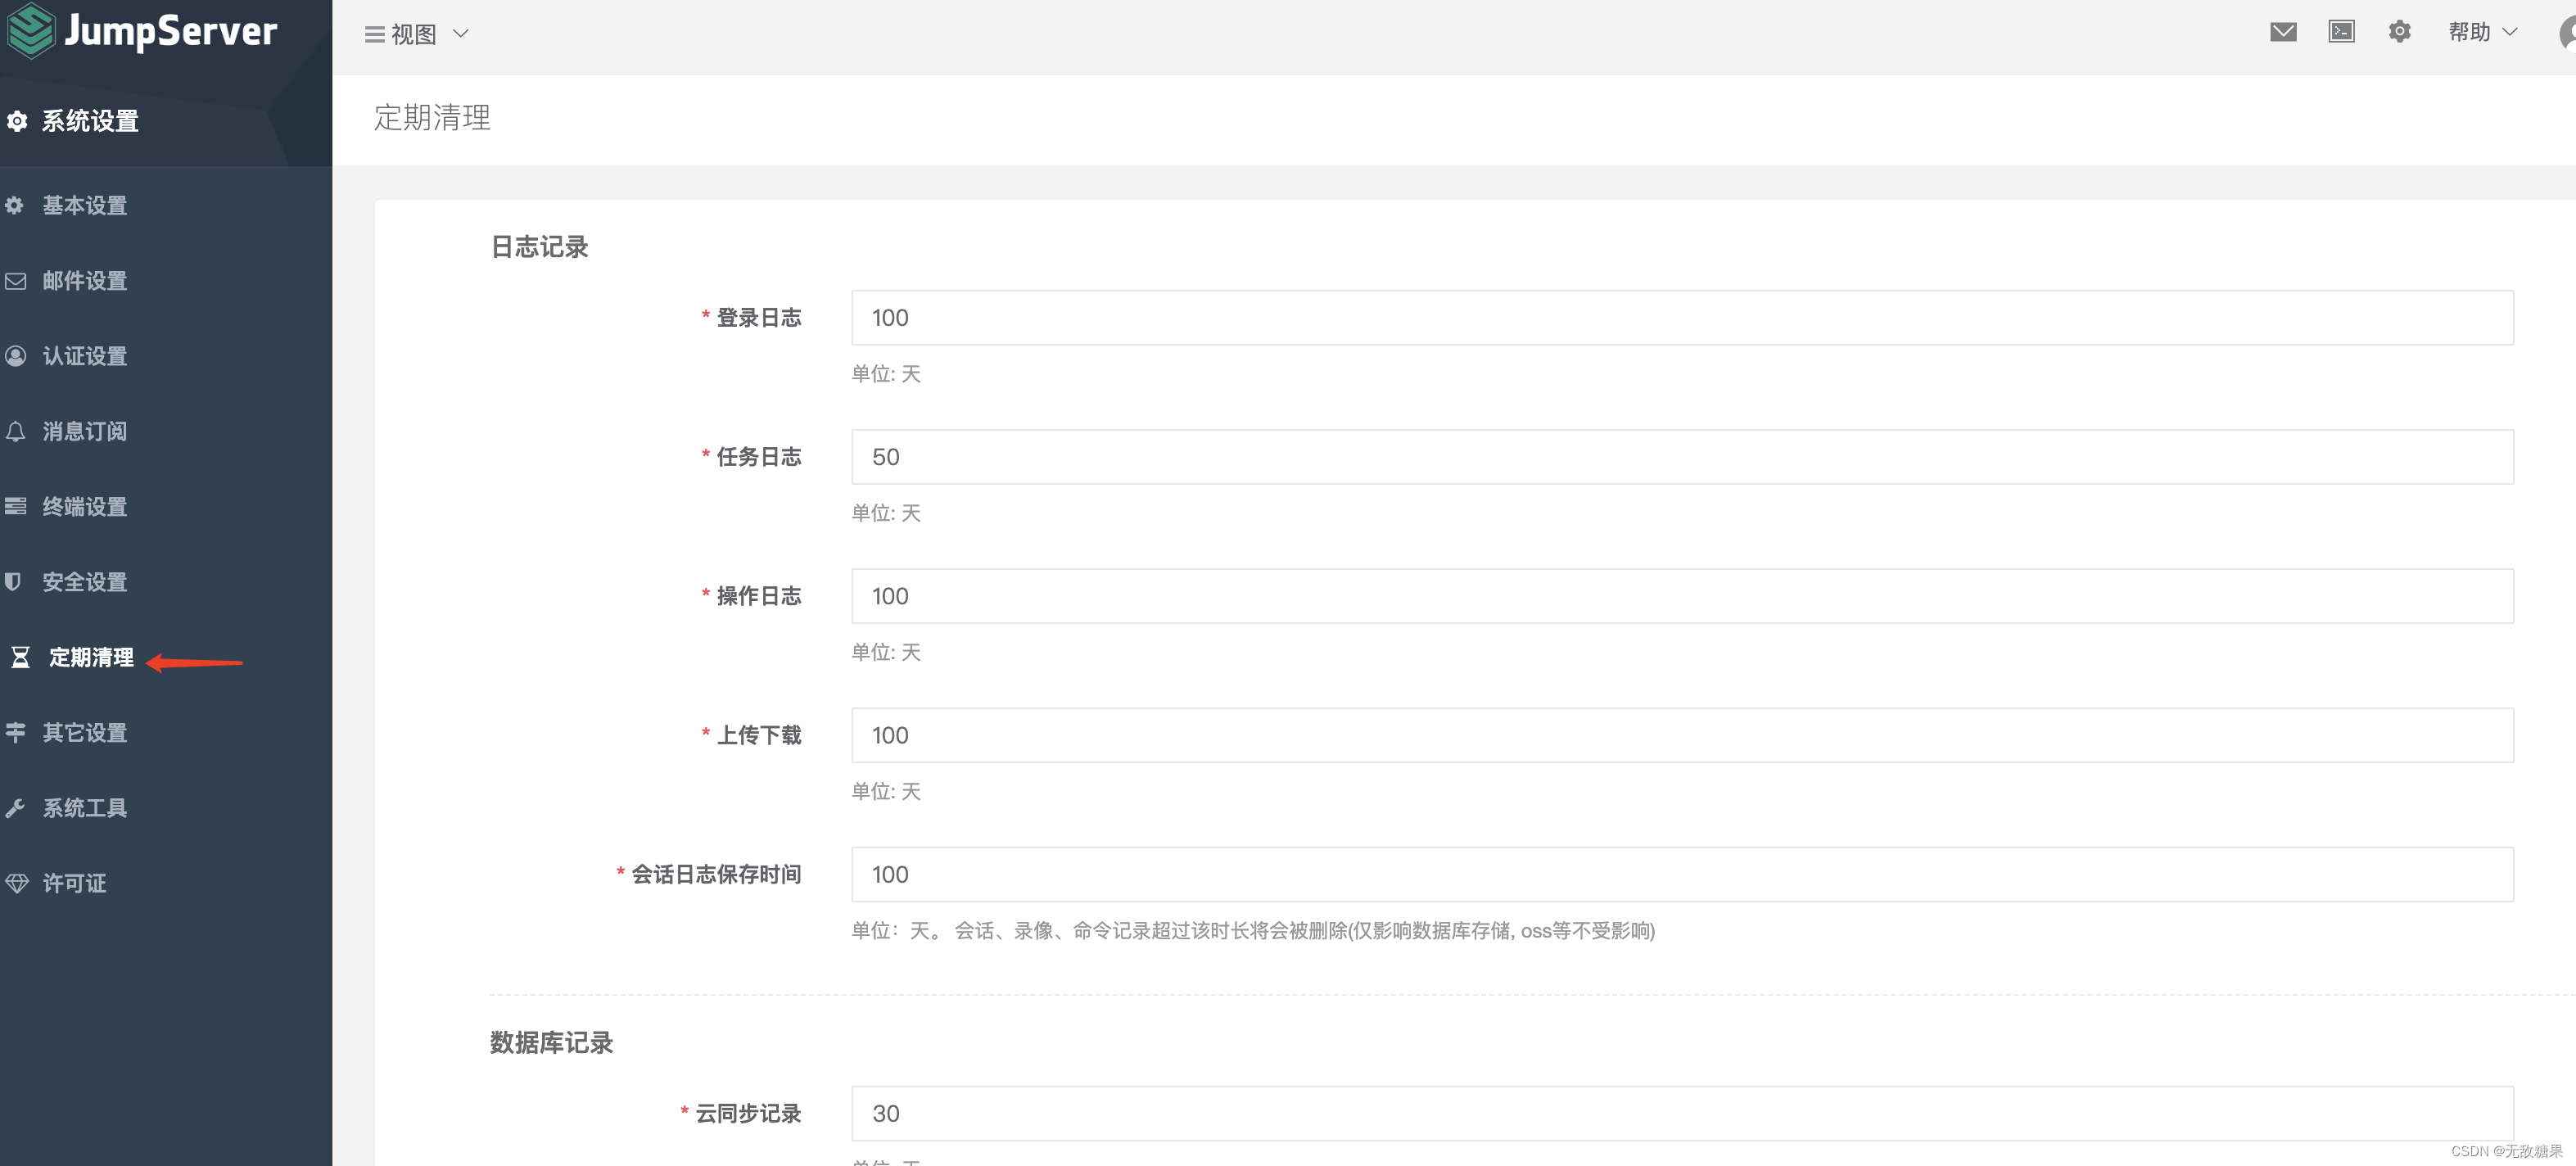
Task: Click the user icon beside 认证设置
Action: 15,356
